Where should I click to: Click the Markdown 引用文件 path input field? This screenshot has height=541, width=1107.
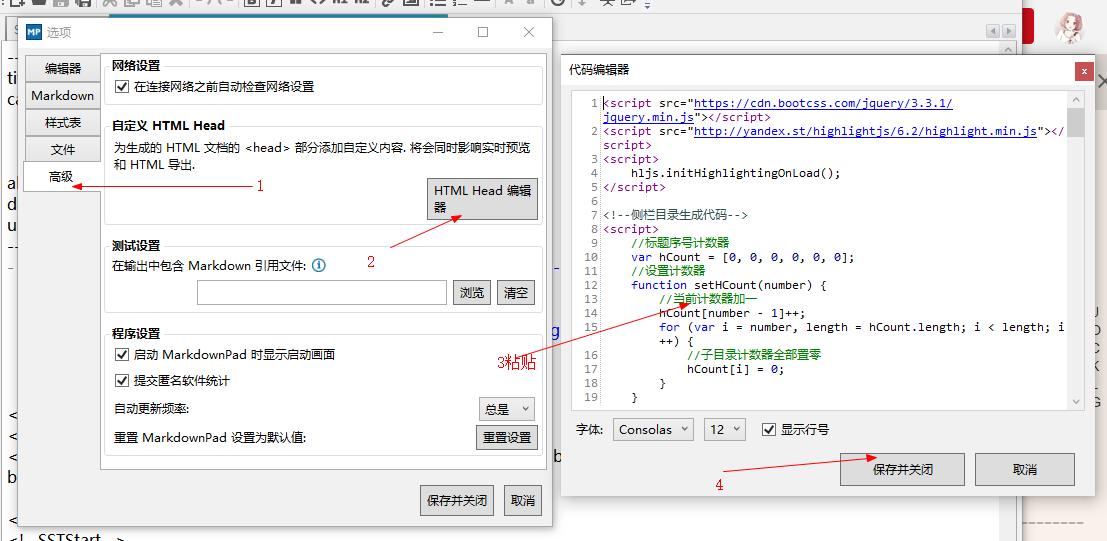(x=322, y=292)
